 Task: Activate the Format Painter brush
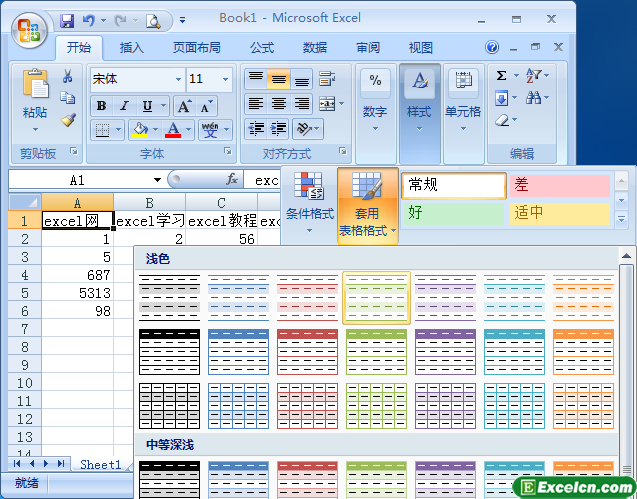pos(68,119)
